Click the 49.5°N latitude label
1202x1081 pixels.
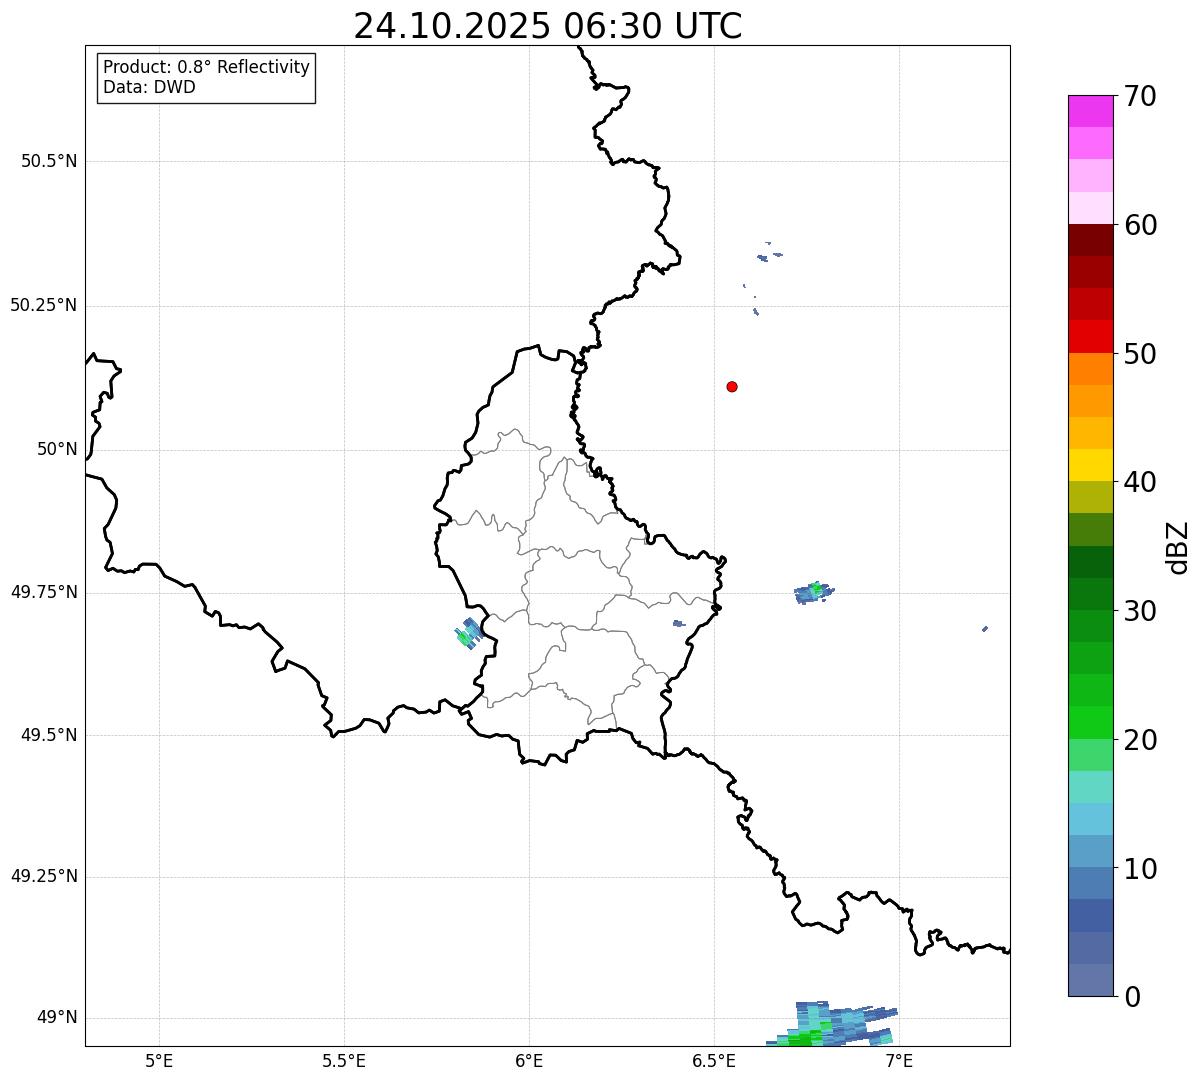pos(49,735)
